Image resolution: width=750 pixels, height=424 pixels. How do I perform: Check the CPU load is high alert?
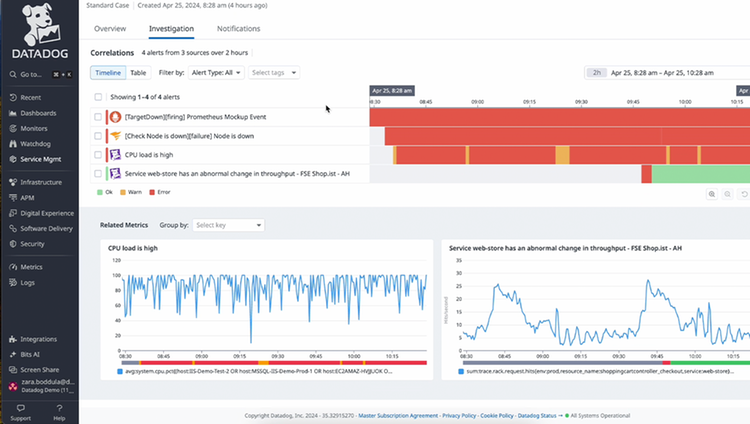coord(98,155)
